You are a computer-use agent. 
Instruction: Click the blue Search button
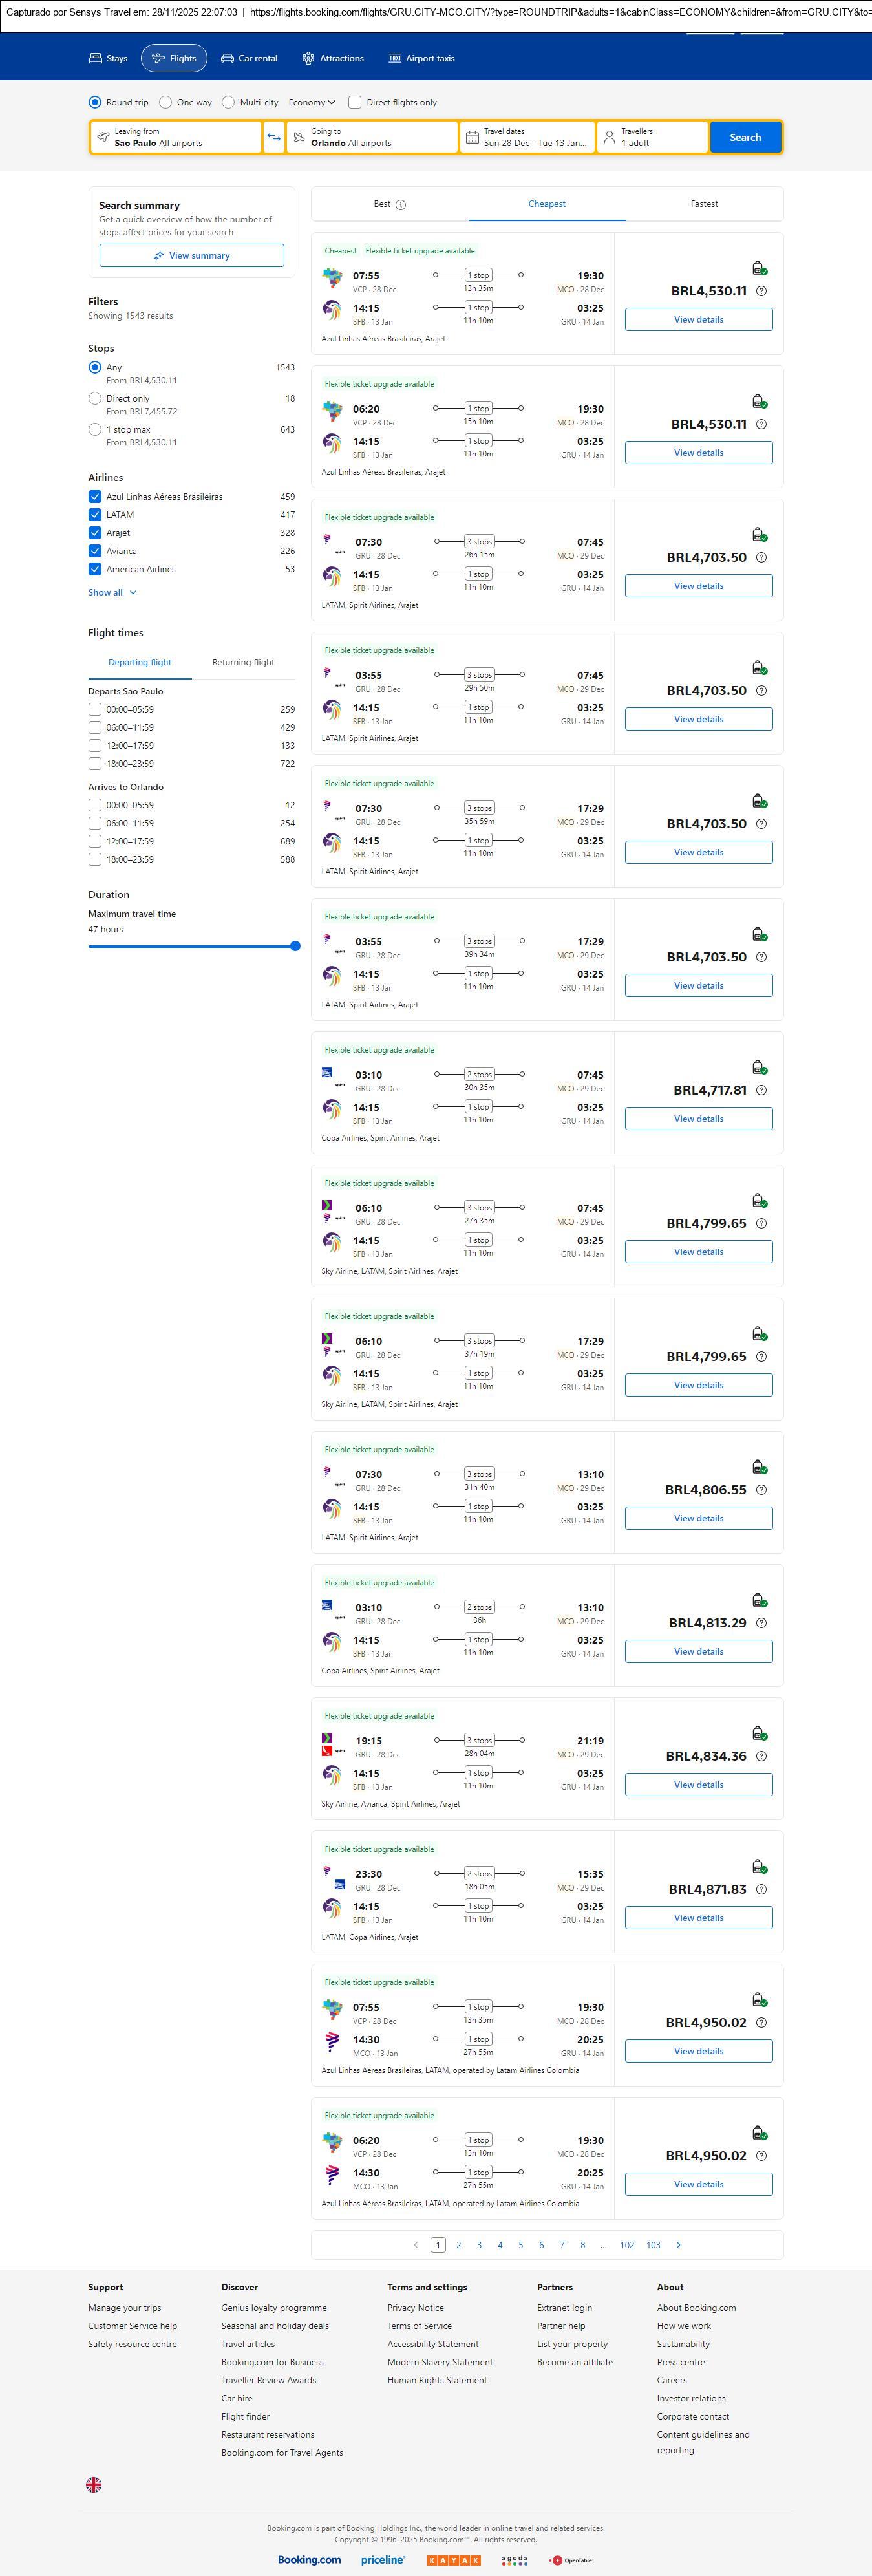(745, 137)
